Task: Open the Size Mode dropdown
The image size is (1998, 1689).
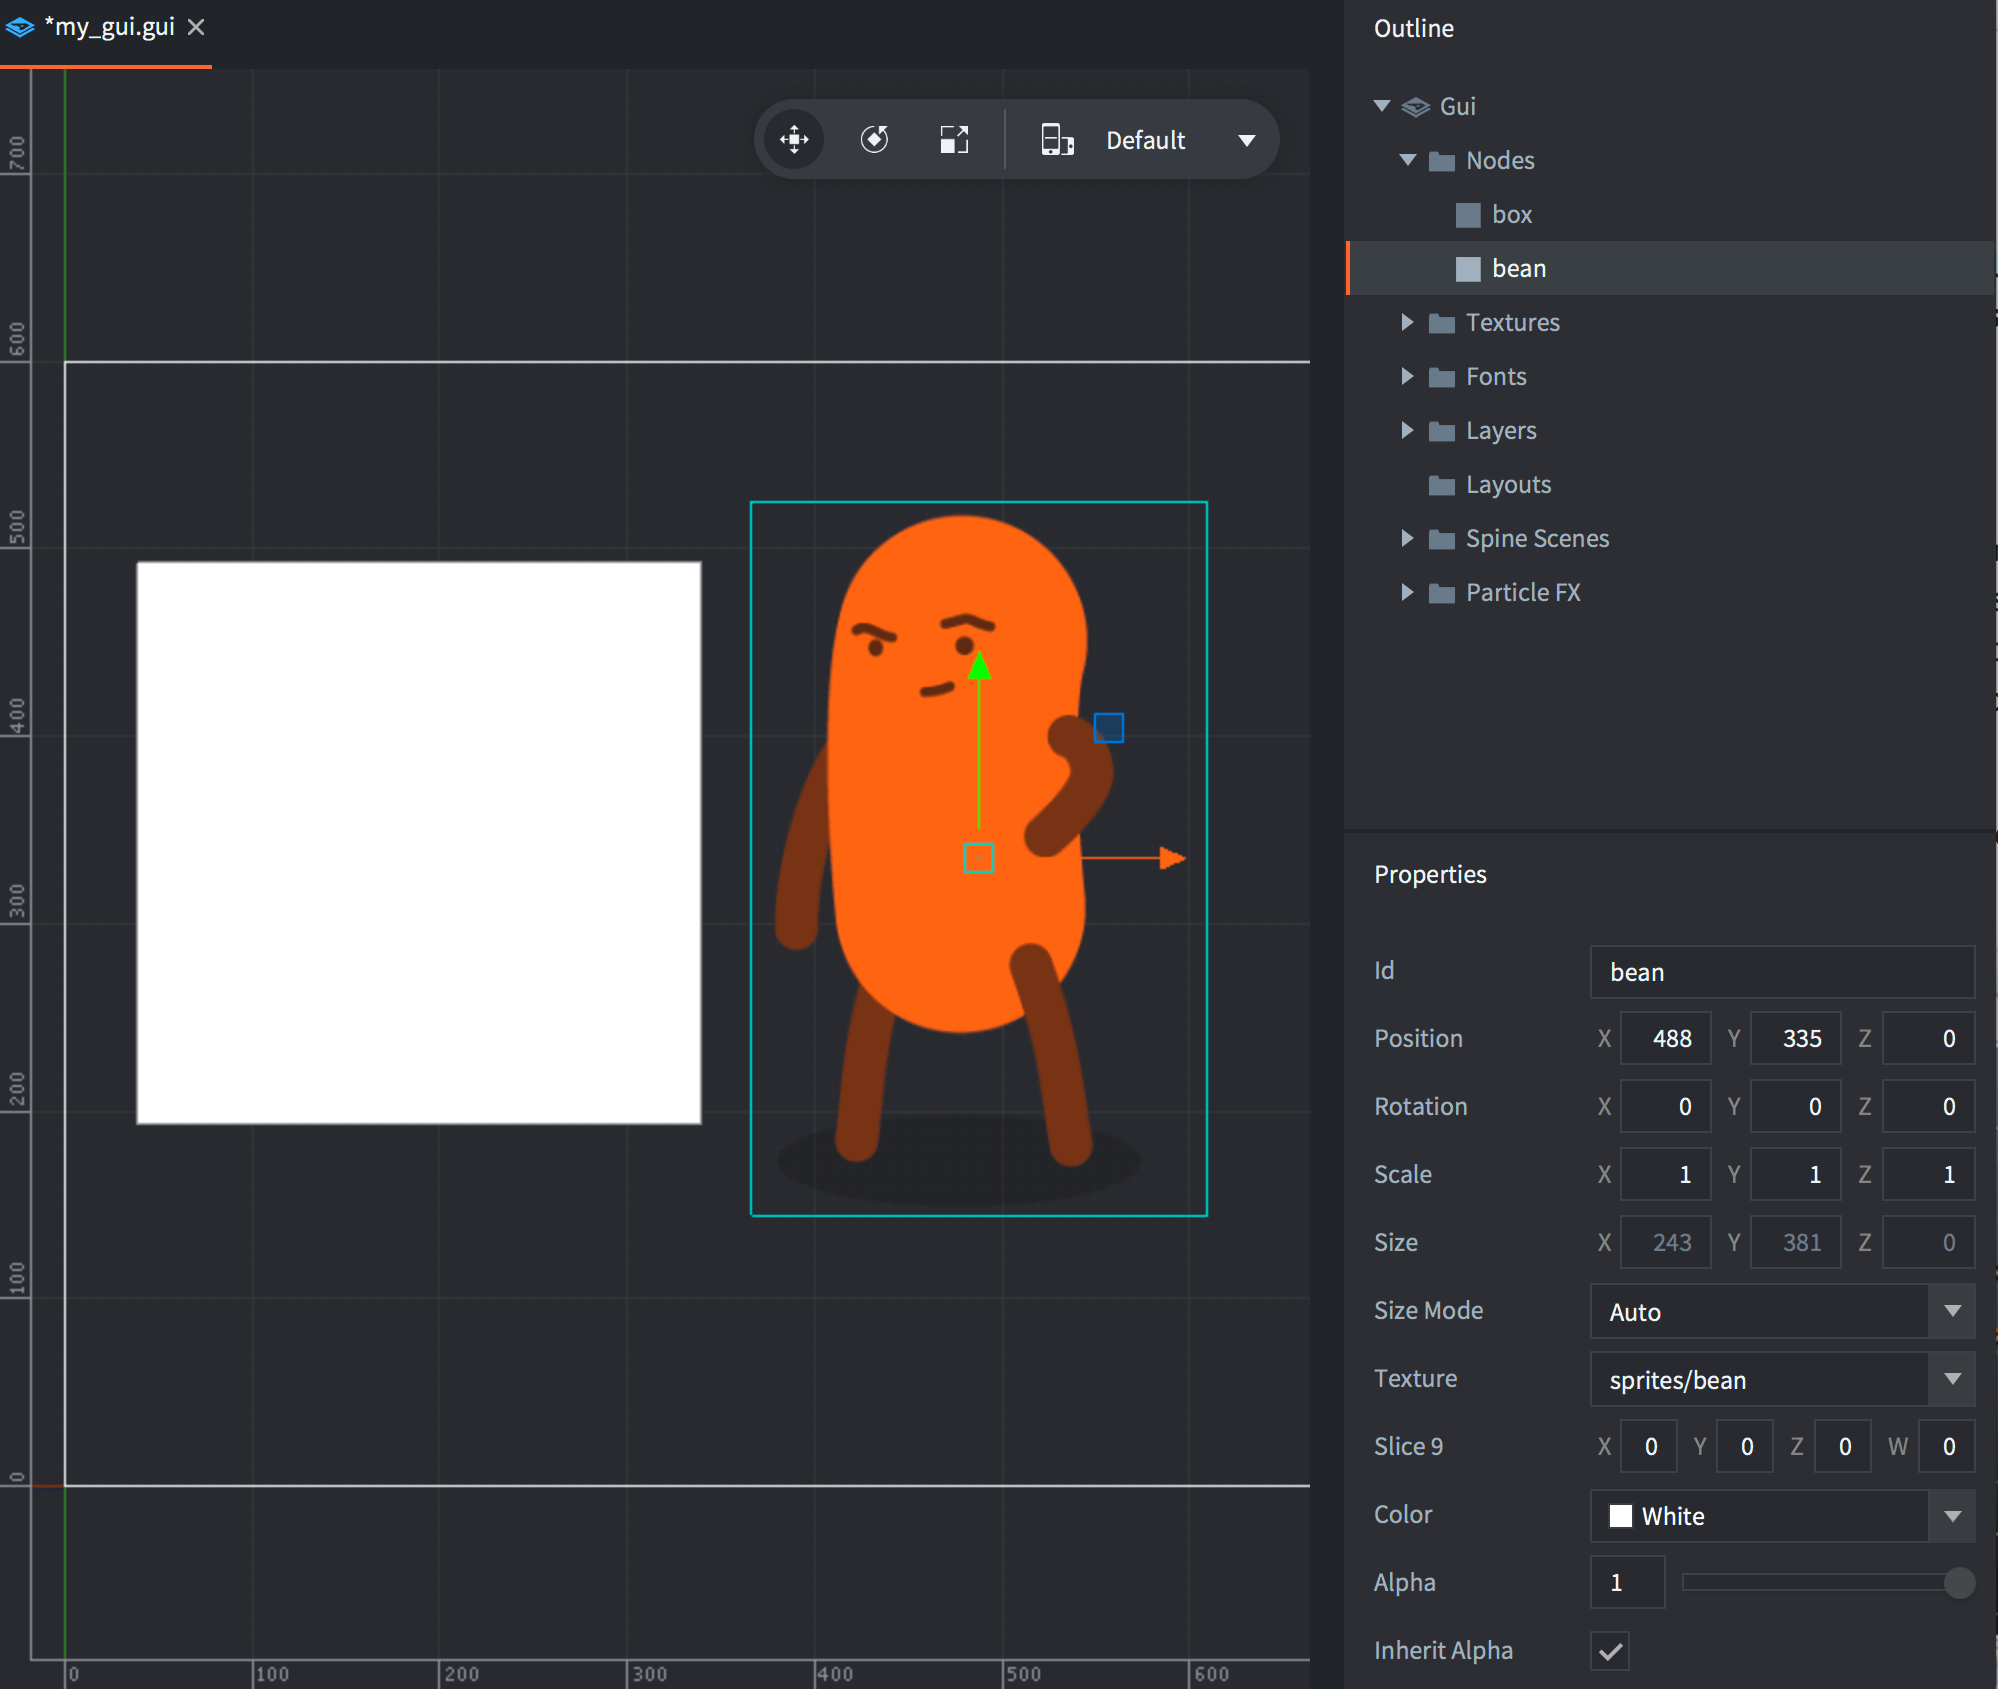Action: (x=1951, y=1311)
